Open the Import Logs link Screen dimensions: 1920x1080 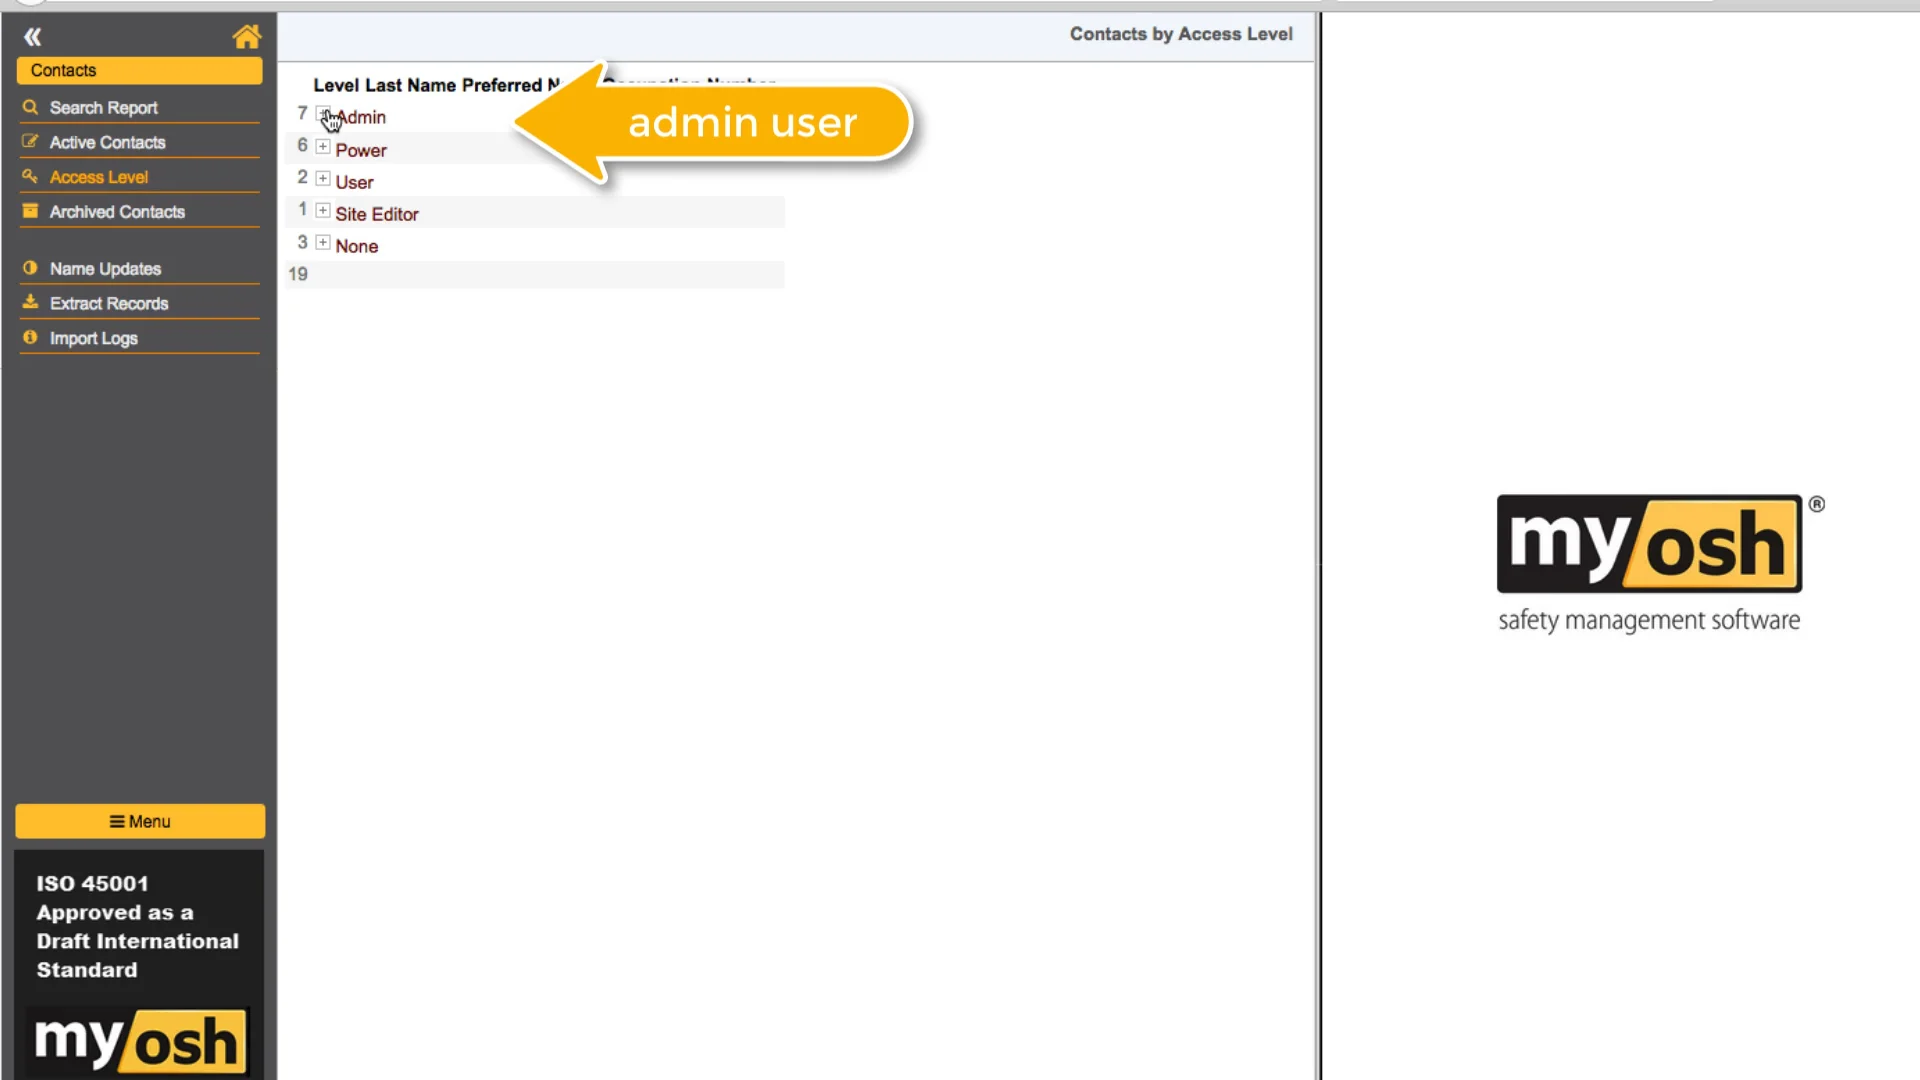click(x=94, y=338)
